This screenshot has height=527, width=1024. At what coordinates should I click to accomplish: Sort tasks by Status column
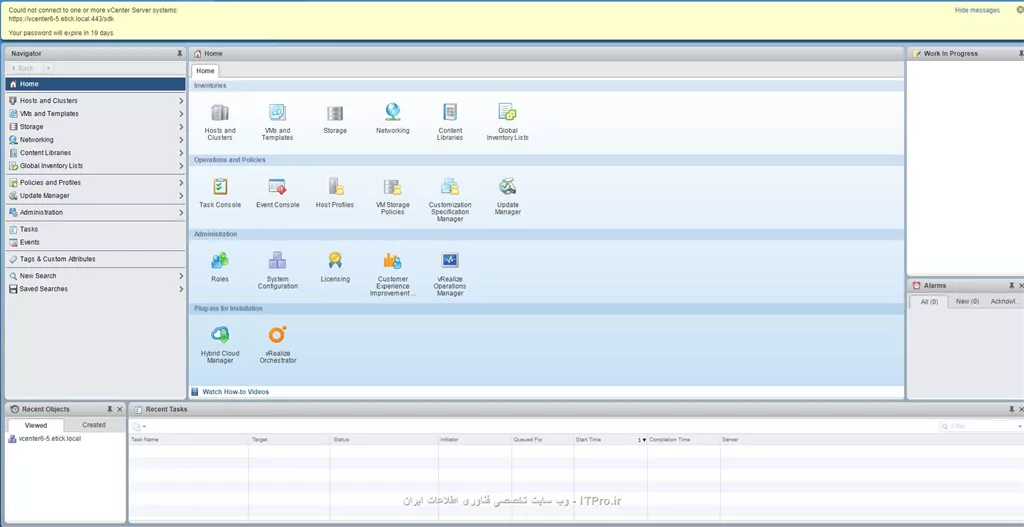[384, 440]
